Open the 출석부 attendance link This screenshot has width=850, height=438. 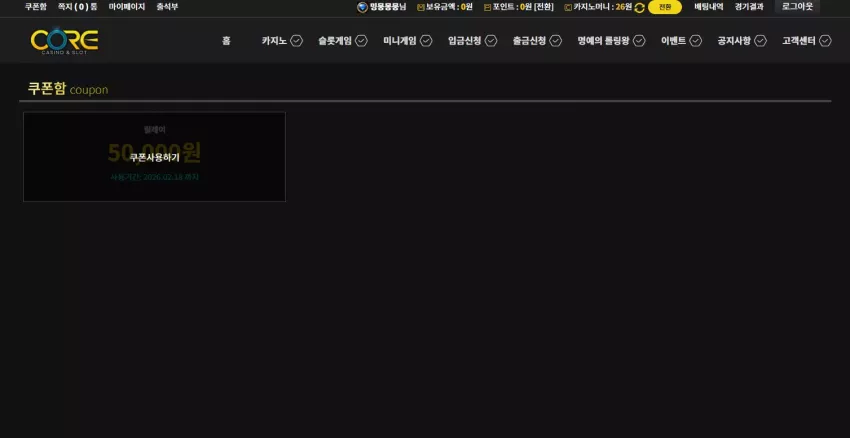(167, 7)
